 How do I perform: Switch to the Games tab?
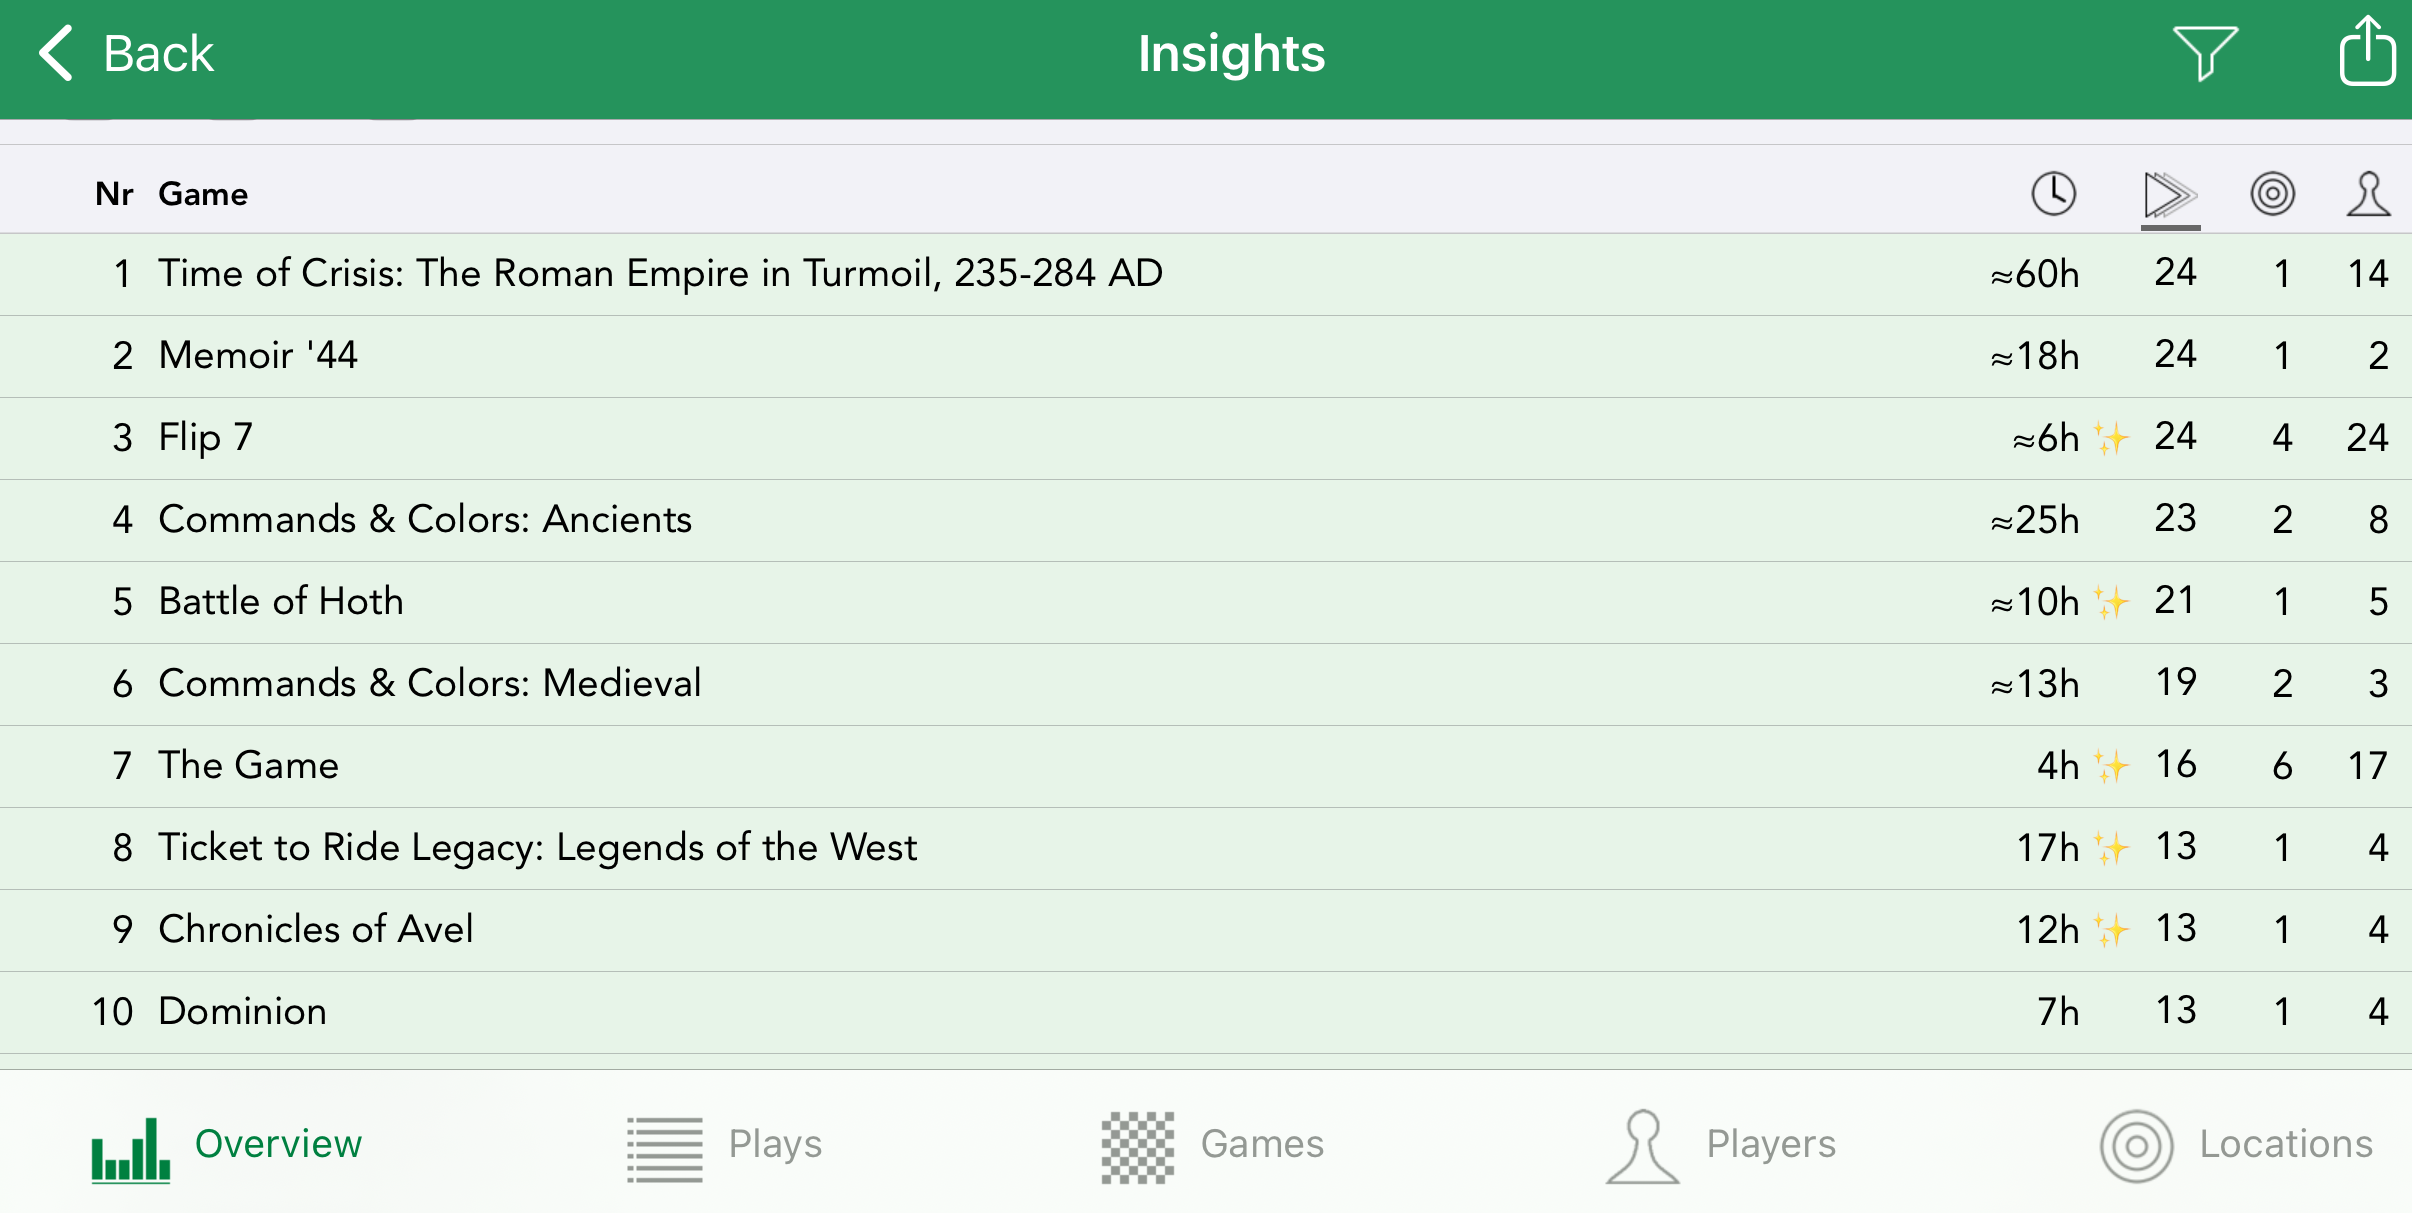coord(1212,1144)
